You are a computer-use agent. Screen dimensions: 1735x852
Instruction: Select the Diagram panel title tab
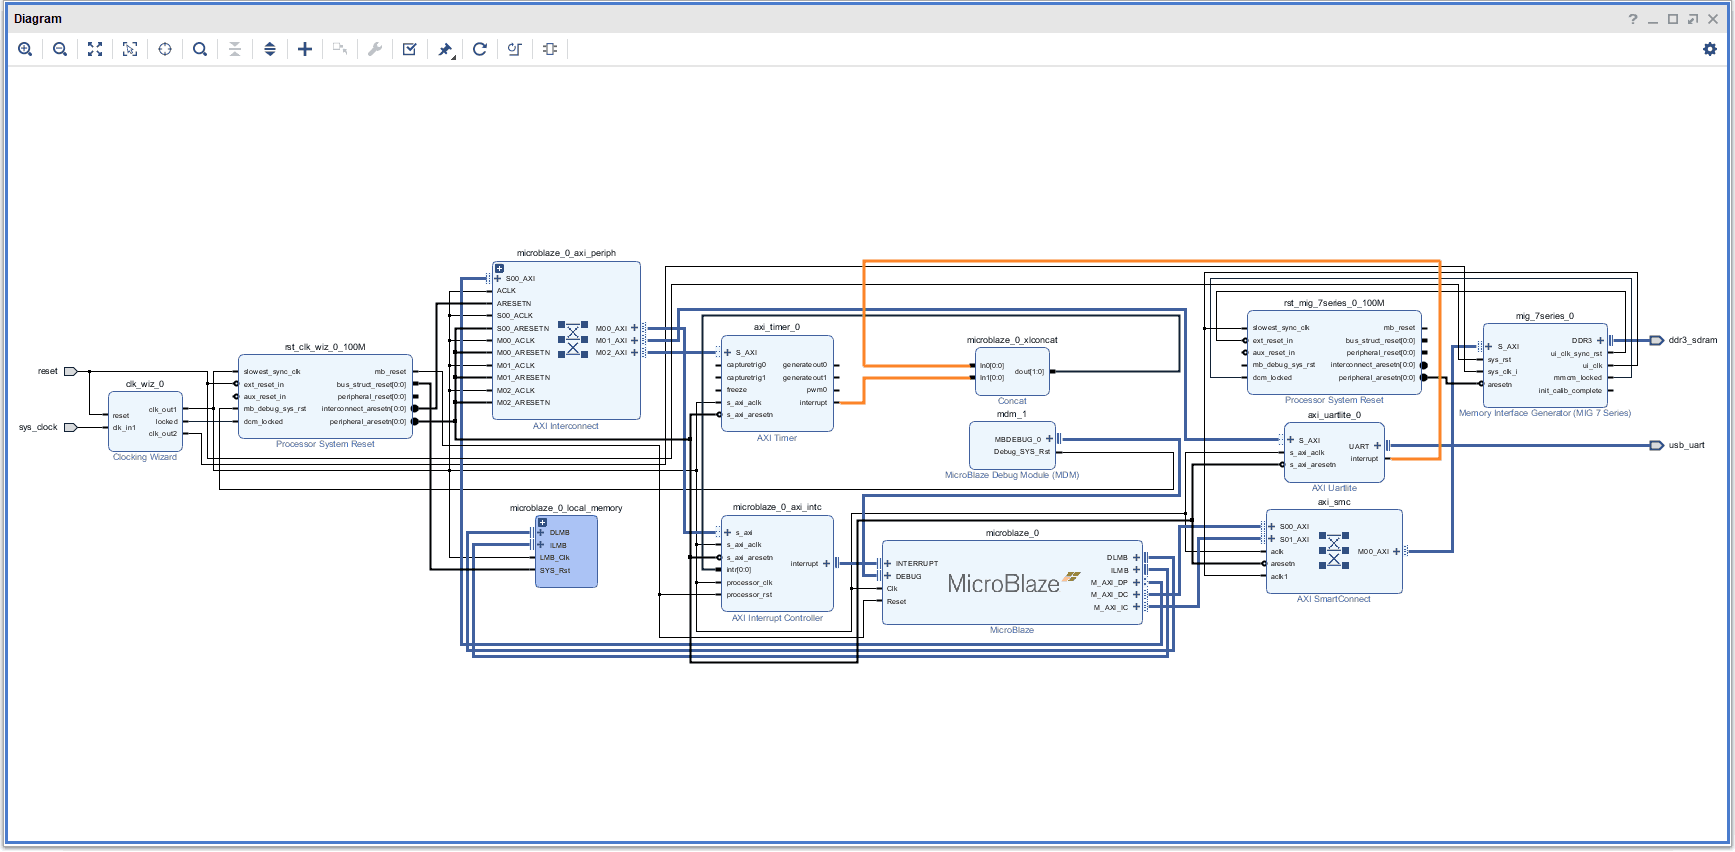tap(38, 19)
